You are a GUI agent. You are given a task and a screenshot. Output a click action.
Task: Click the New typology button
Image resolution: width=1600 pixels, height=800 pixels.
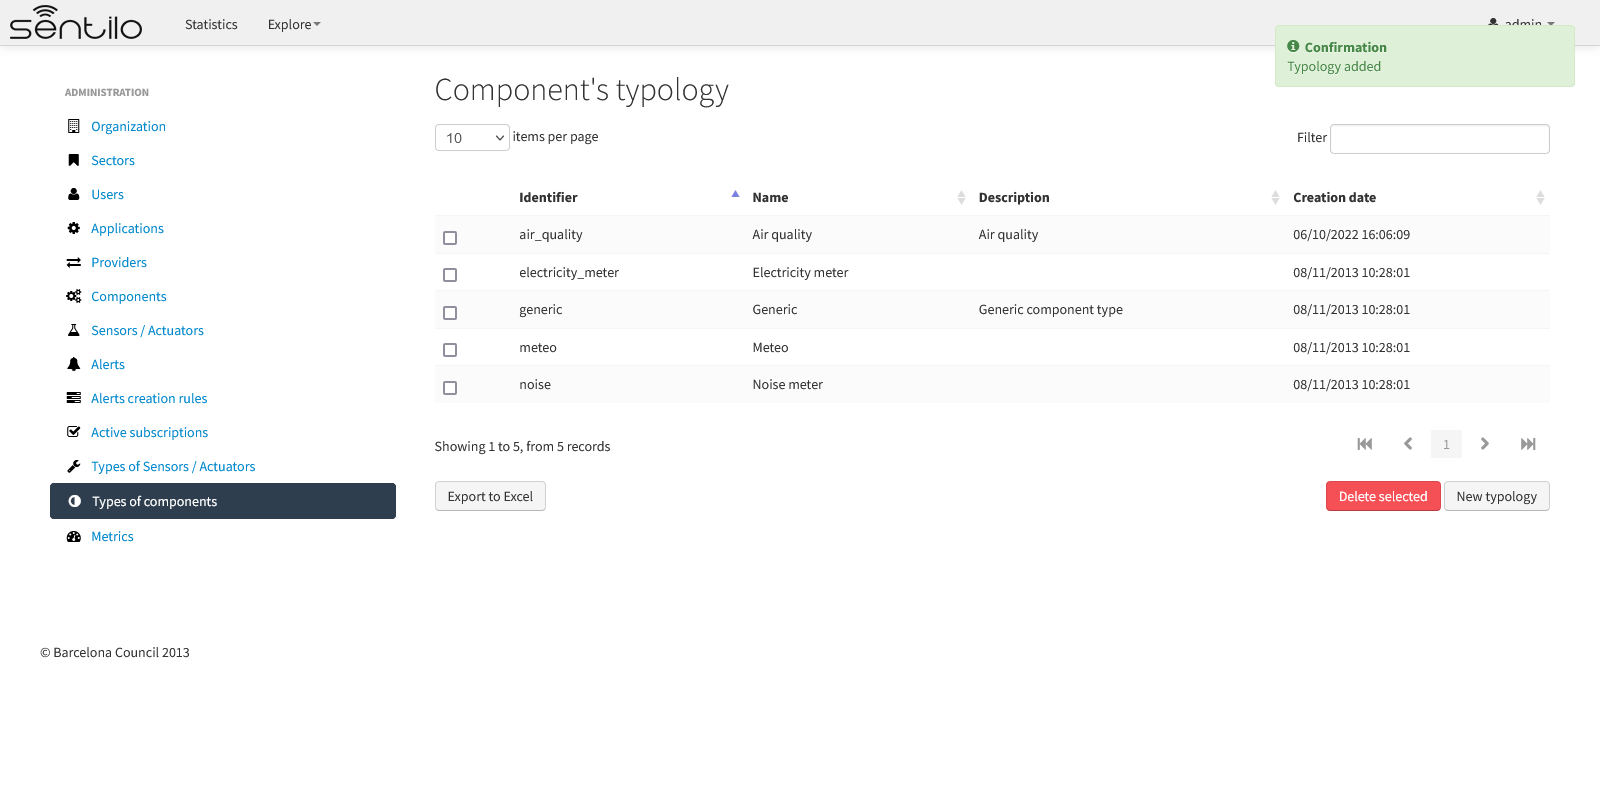[1497, 496]
